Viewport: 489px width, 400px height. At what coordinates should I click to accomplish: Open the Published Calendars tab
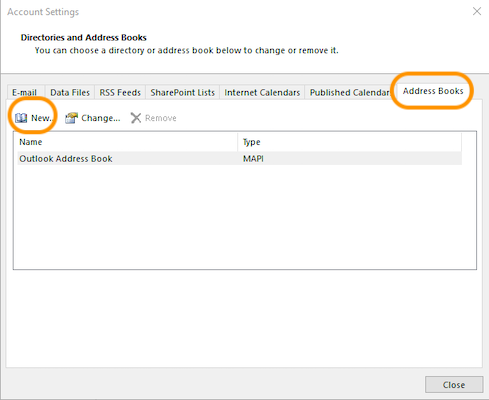tap(350, 92)
